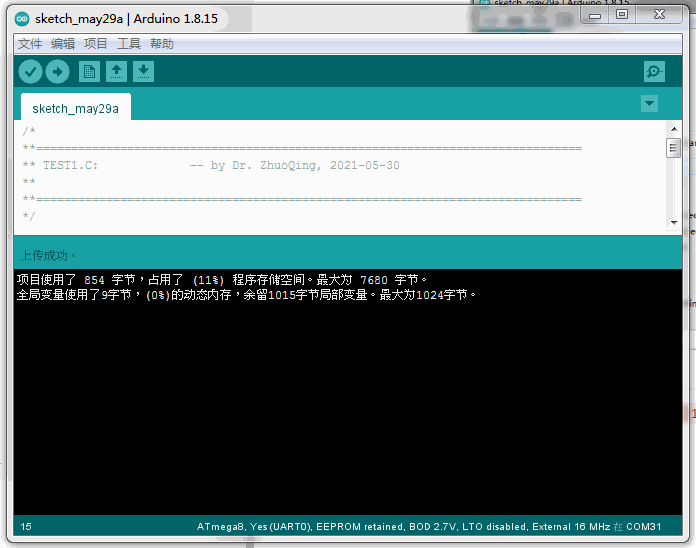Select the sketch_may29a tab
This screenshot has height=548, width=696.
(x=75, y=108)
